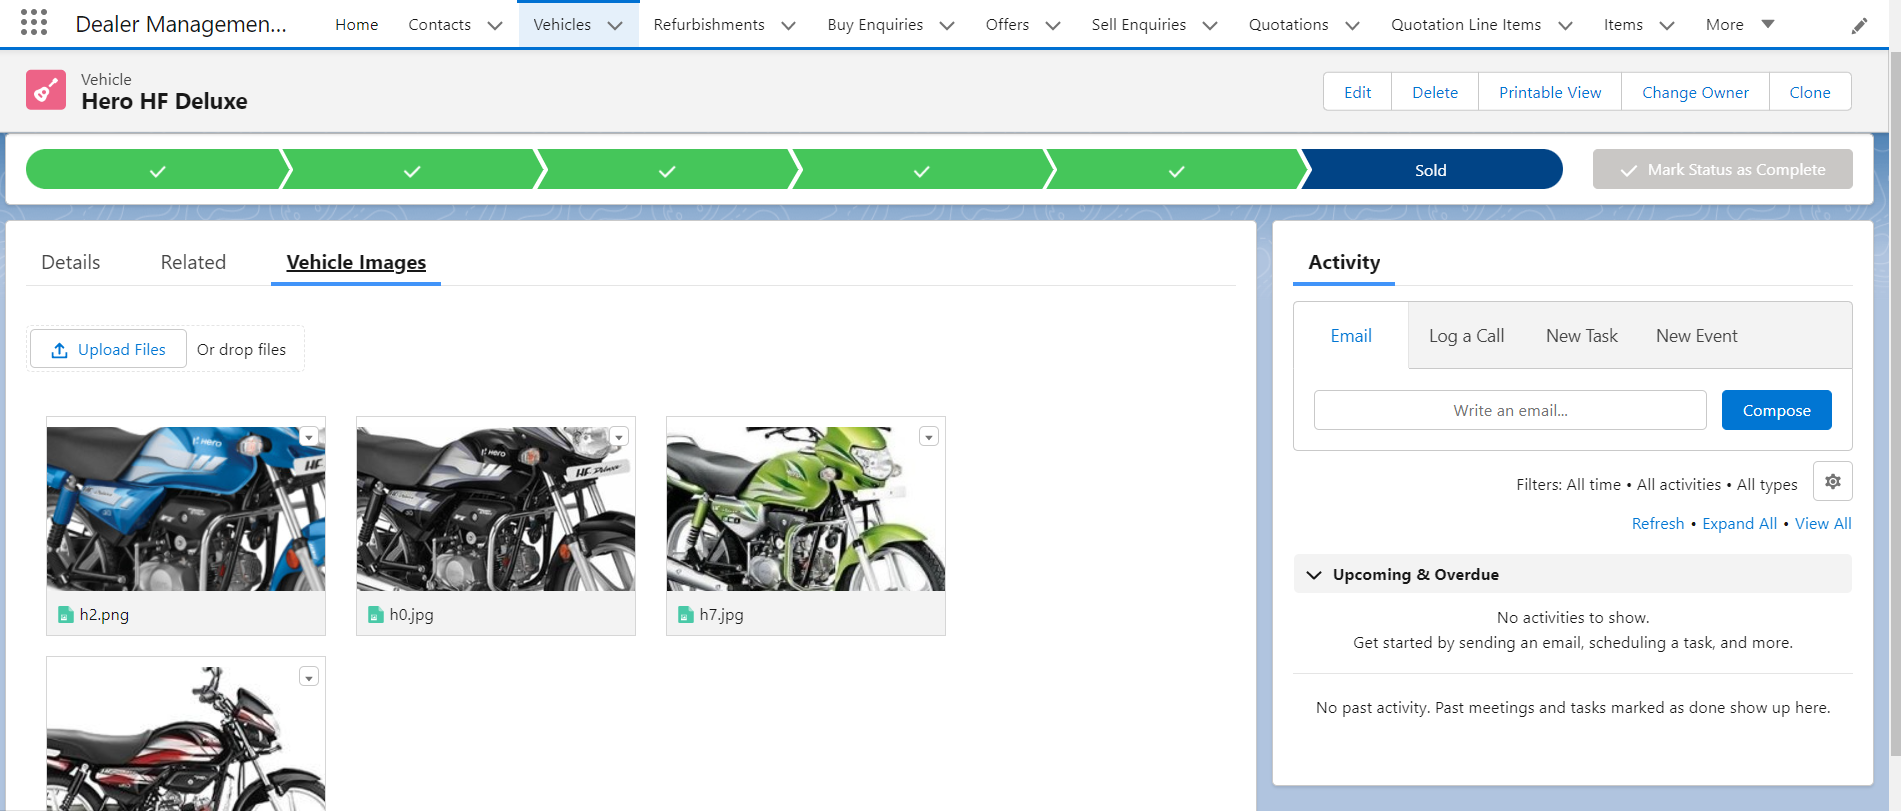Open the Items tab dropdown chevron

pos(1667,25)
